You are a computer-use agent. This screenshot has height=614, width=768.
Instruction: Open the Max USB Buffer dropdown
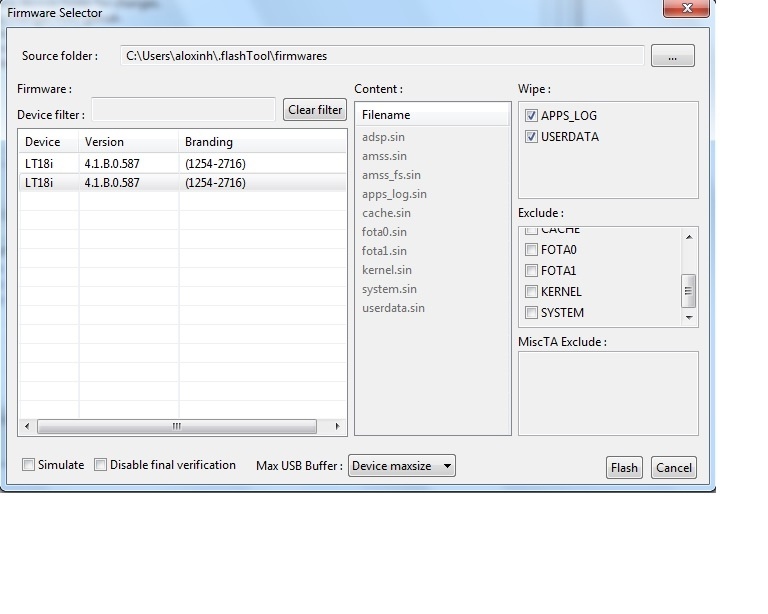tap(402, 466)
